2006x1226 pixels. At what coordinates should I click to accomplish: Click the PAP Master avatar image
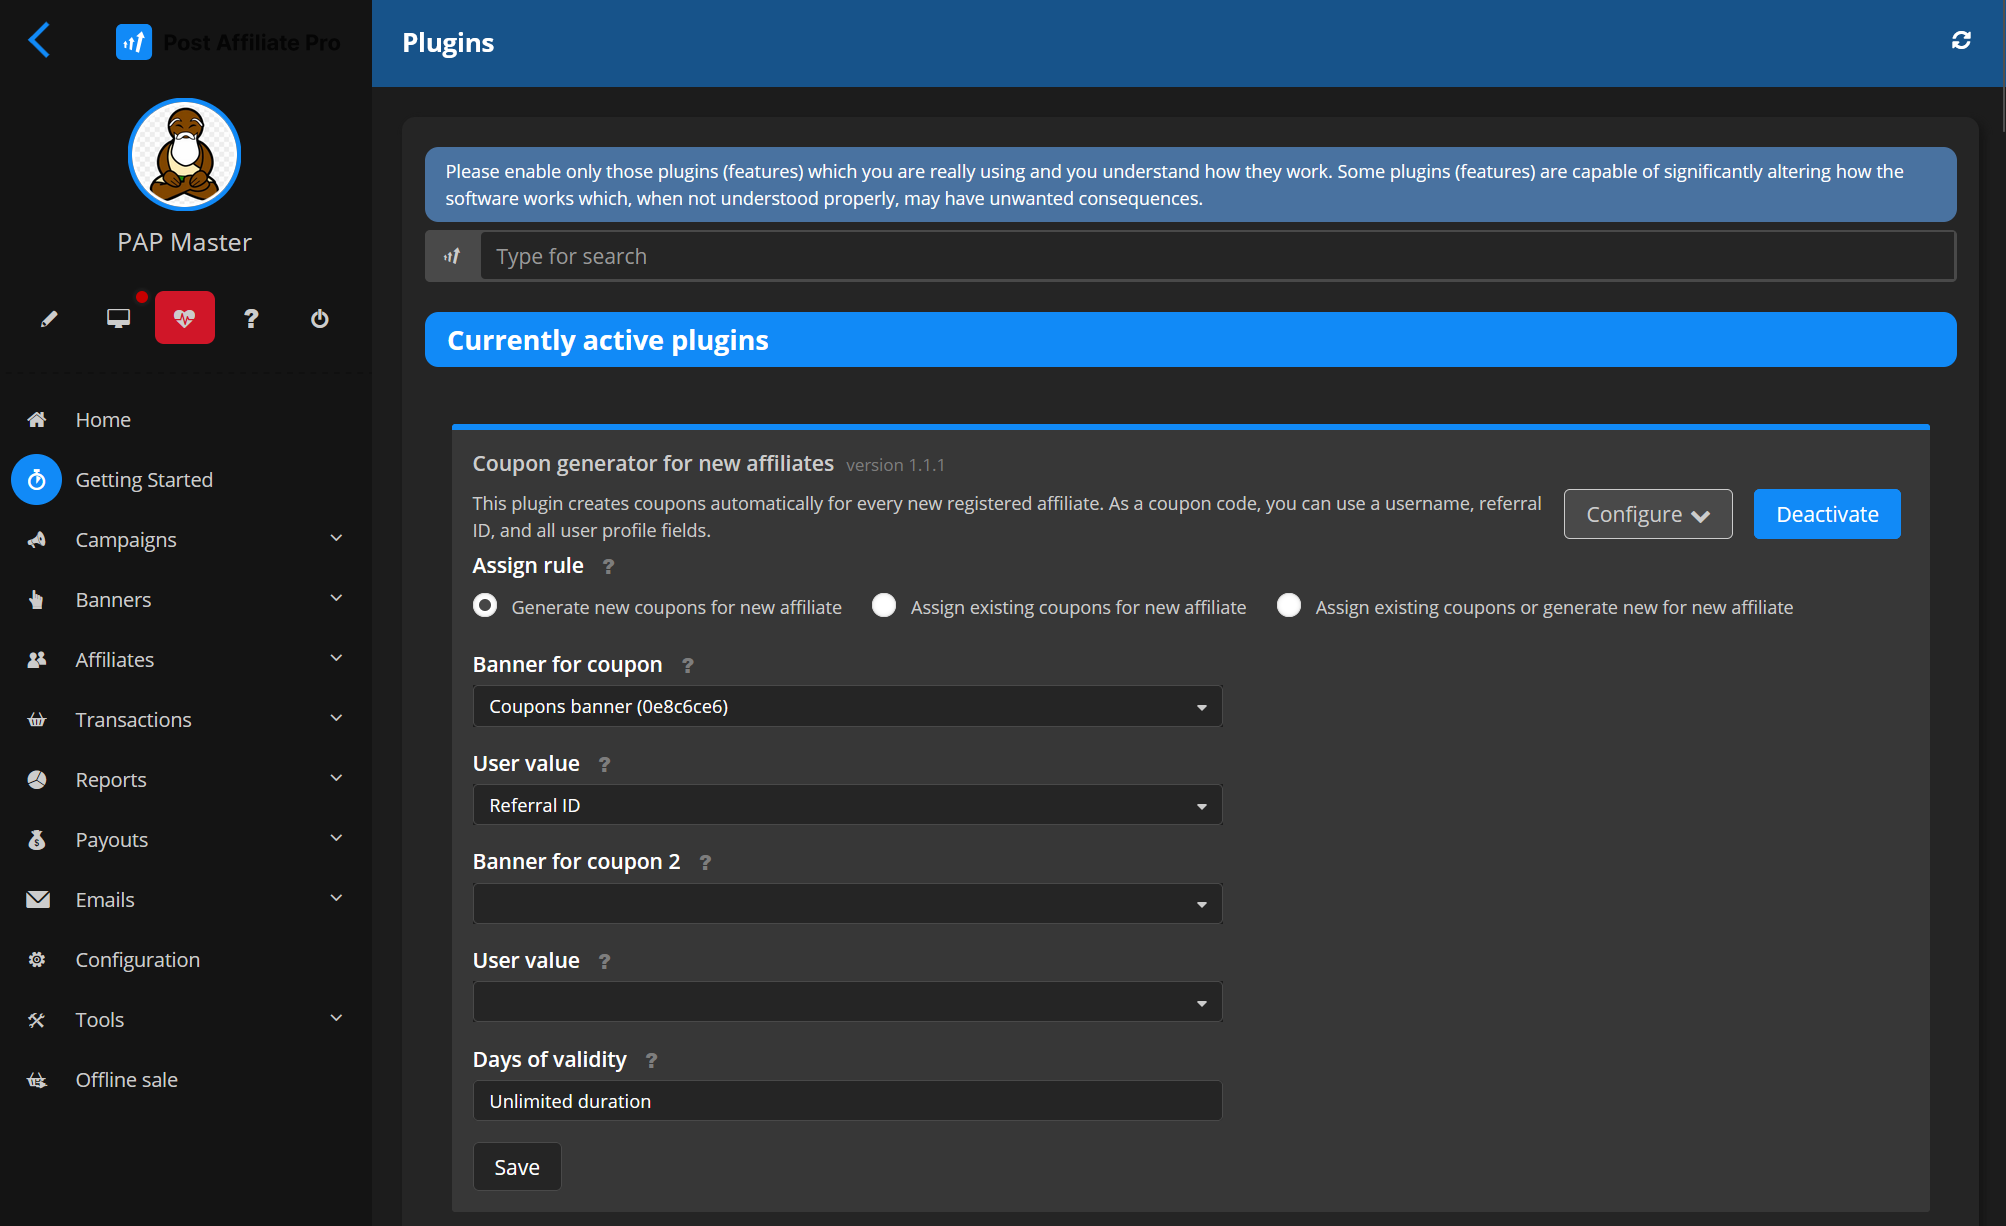pos(185,155)
